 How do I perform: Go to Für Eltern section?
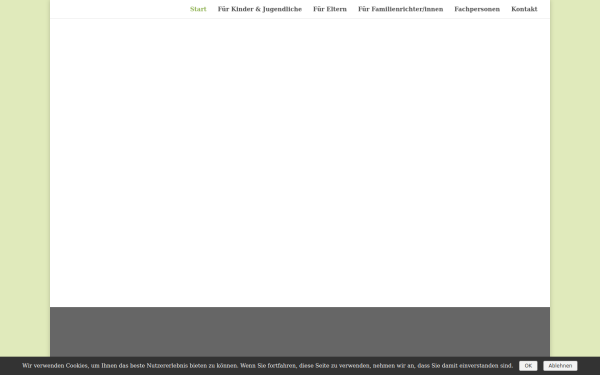tap(330, 9)
